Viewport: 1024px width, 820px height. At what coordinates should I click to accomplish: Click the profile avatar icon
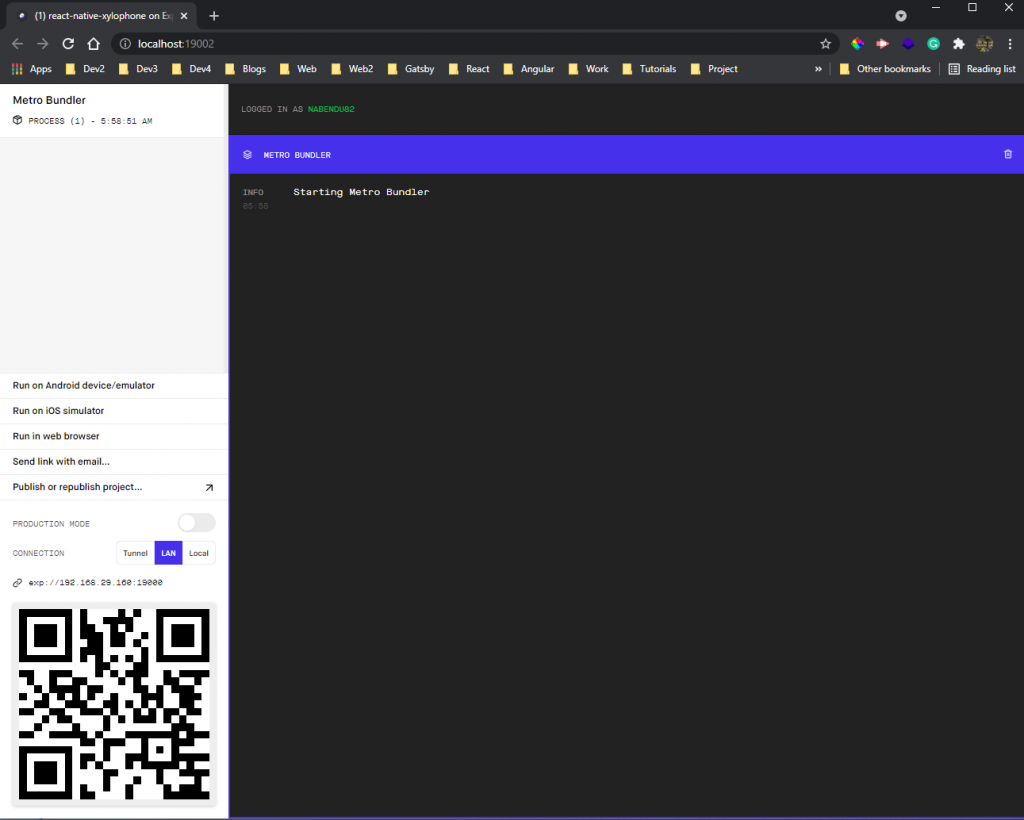click(x=984, y=44)
